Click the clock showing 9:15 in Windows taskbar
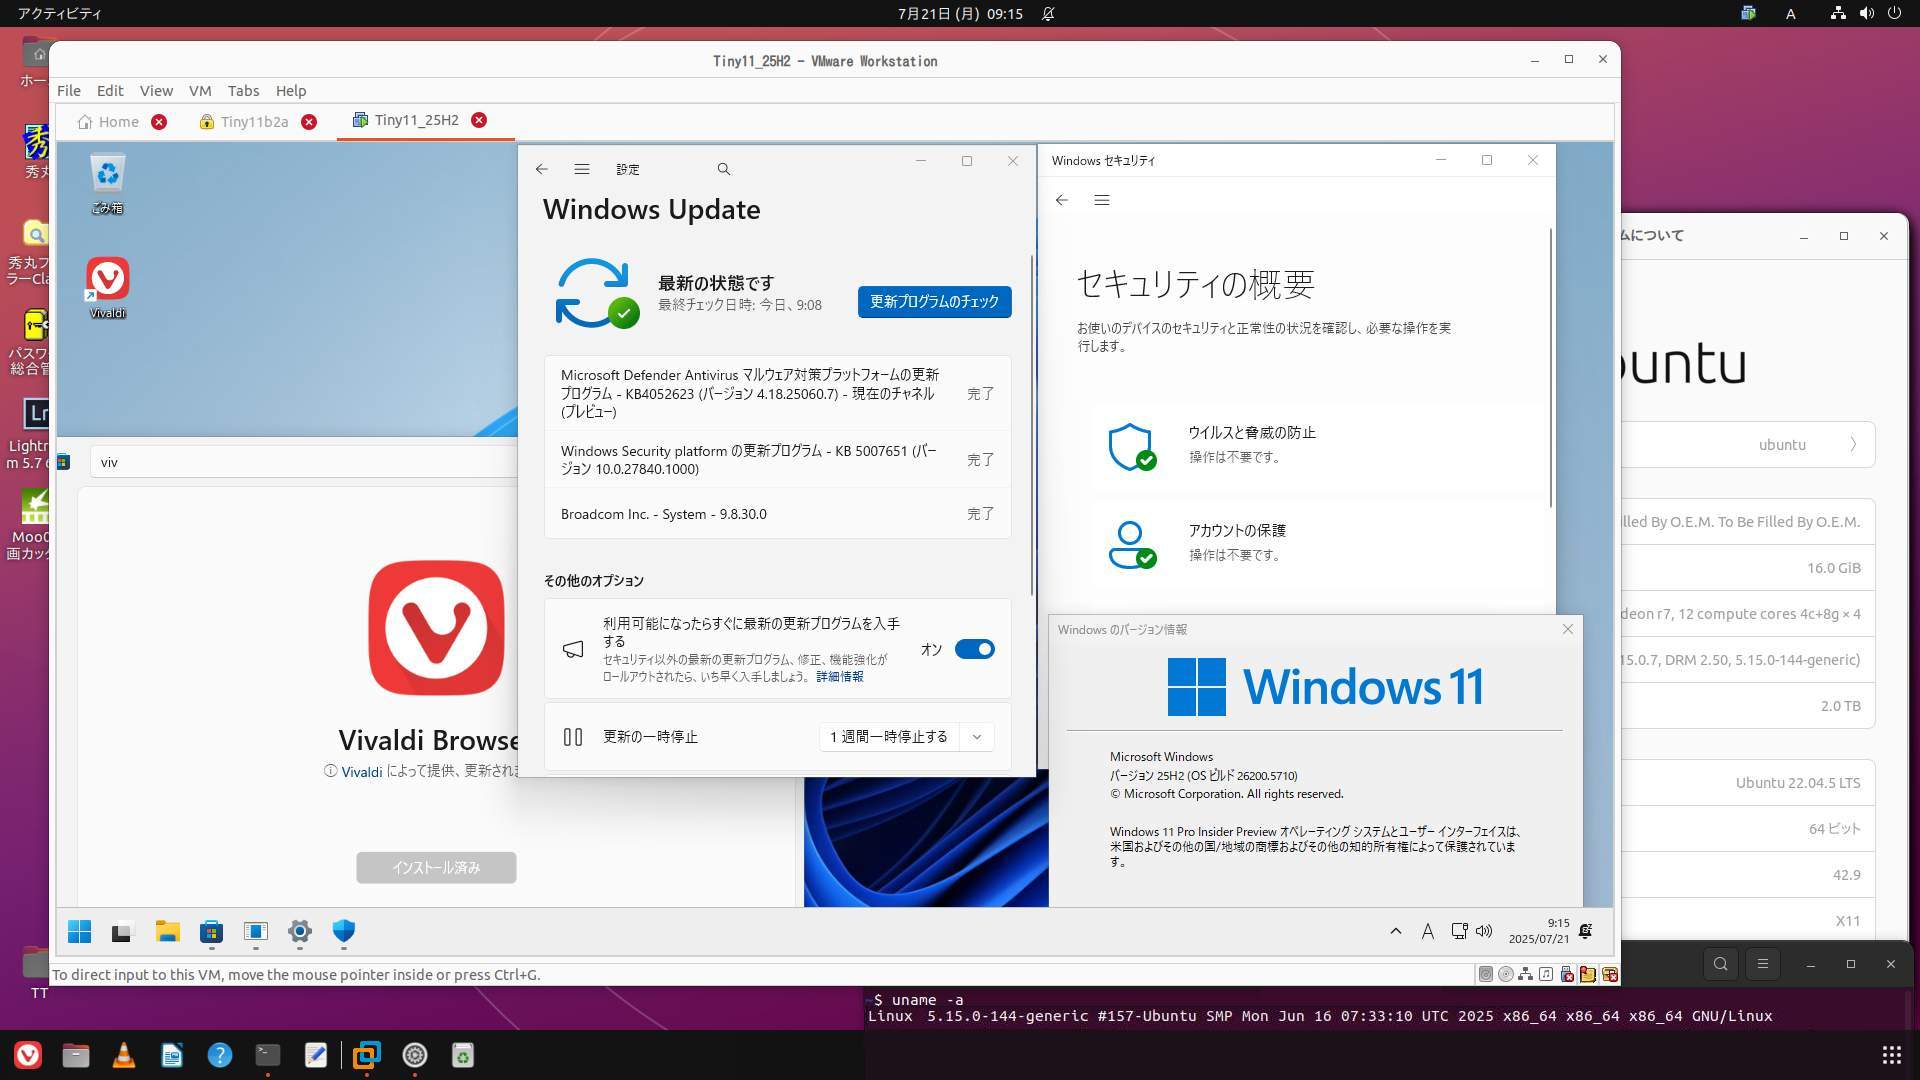 coord(1538,931)
